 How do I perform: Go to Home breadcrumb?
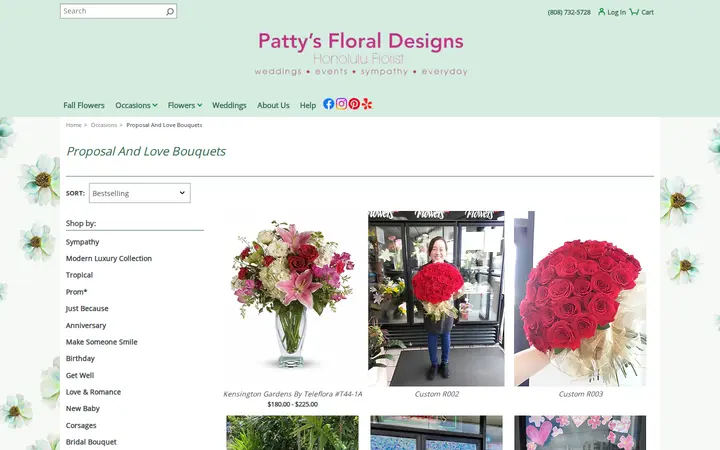click(x=73, y=125)
